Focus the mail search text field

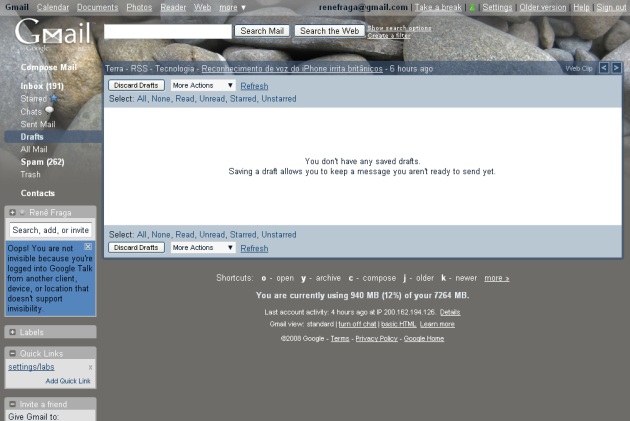coord(168,31)
